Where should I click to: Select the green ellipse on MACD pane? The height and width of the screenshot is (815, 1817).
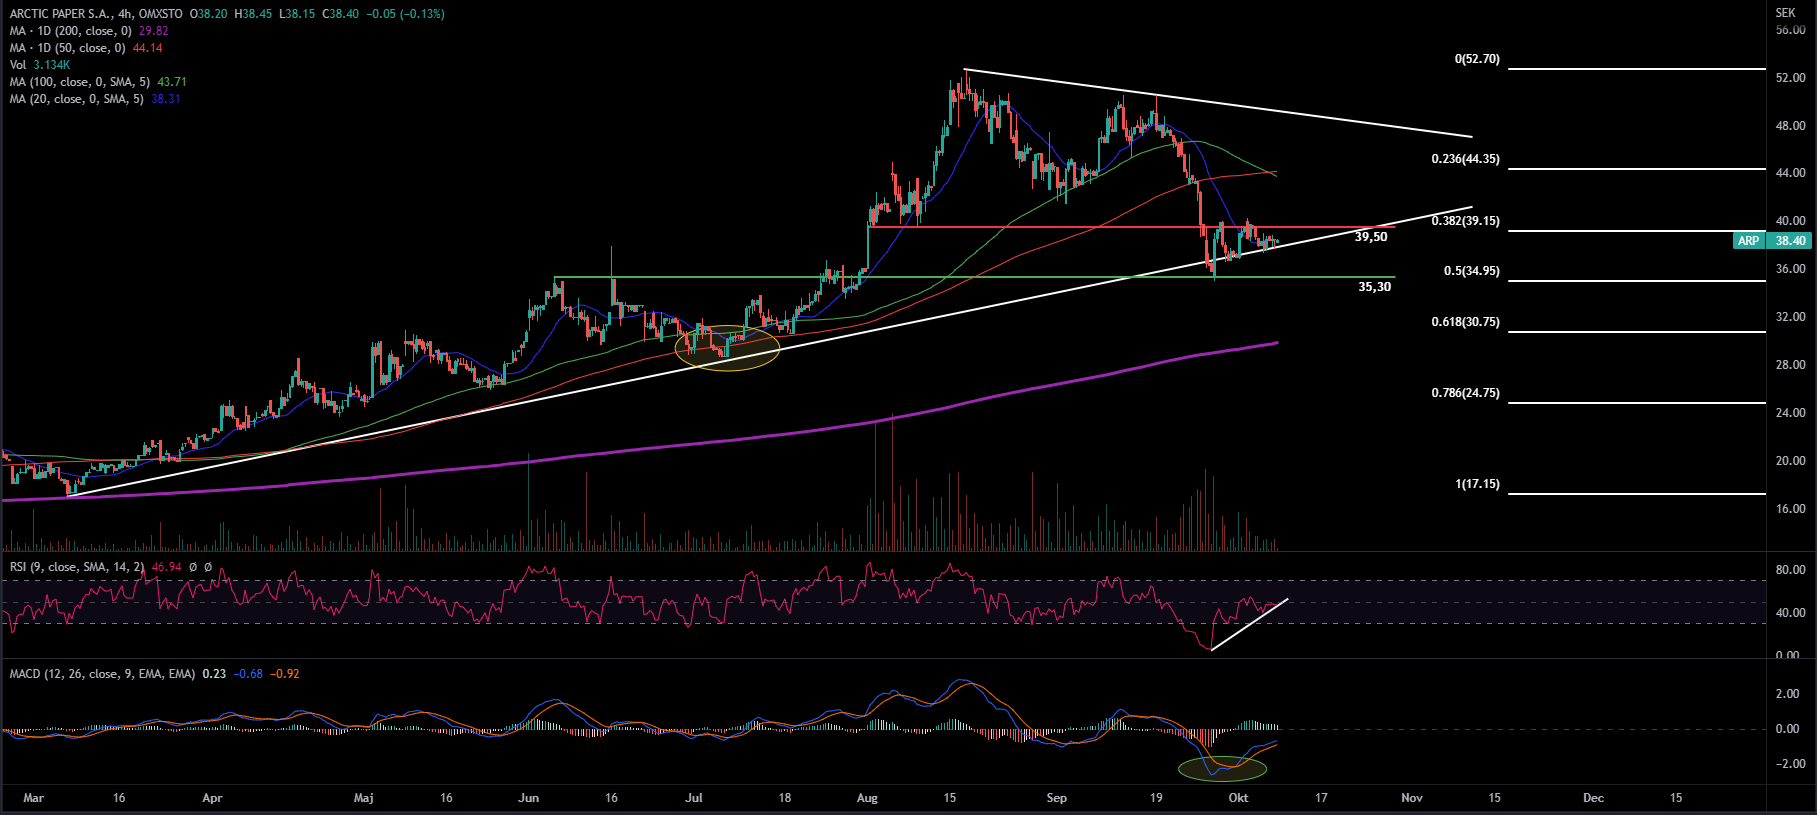pos(1222,768)
